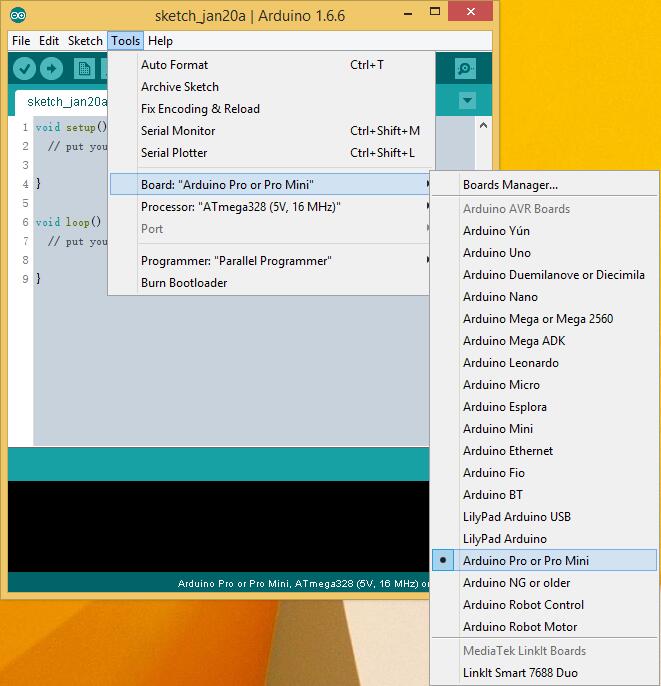Select Auto Format from Tools menu
The width and height of the screenshot is (661, 686).
pos(271,65)
